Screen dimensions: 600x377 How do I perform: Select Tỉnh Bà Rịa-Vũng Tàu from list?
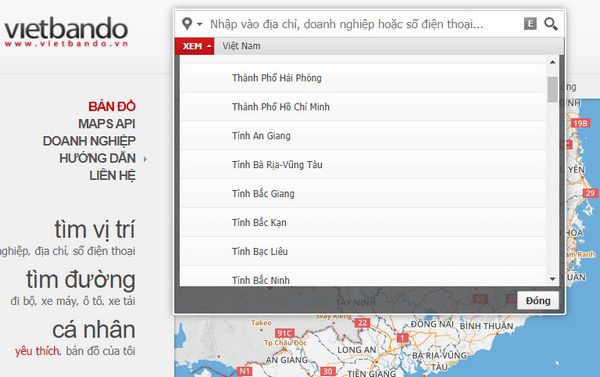(x=363, y=165)
